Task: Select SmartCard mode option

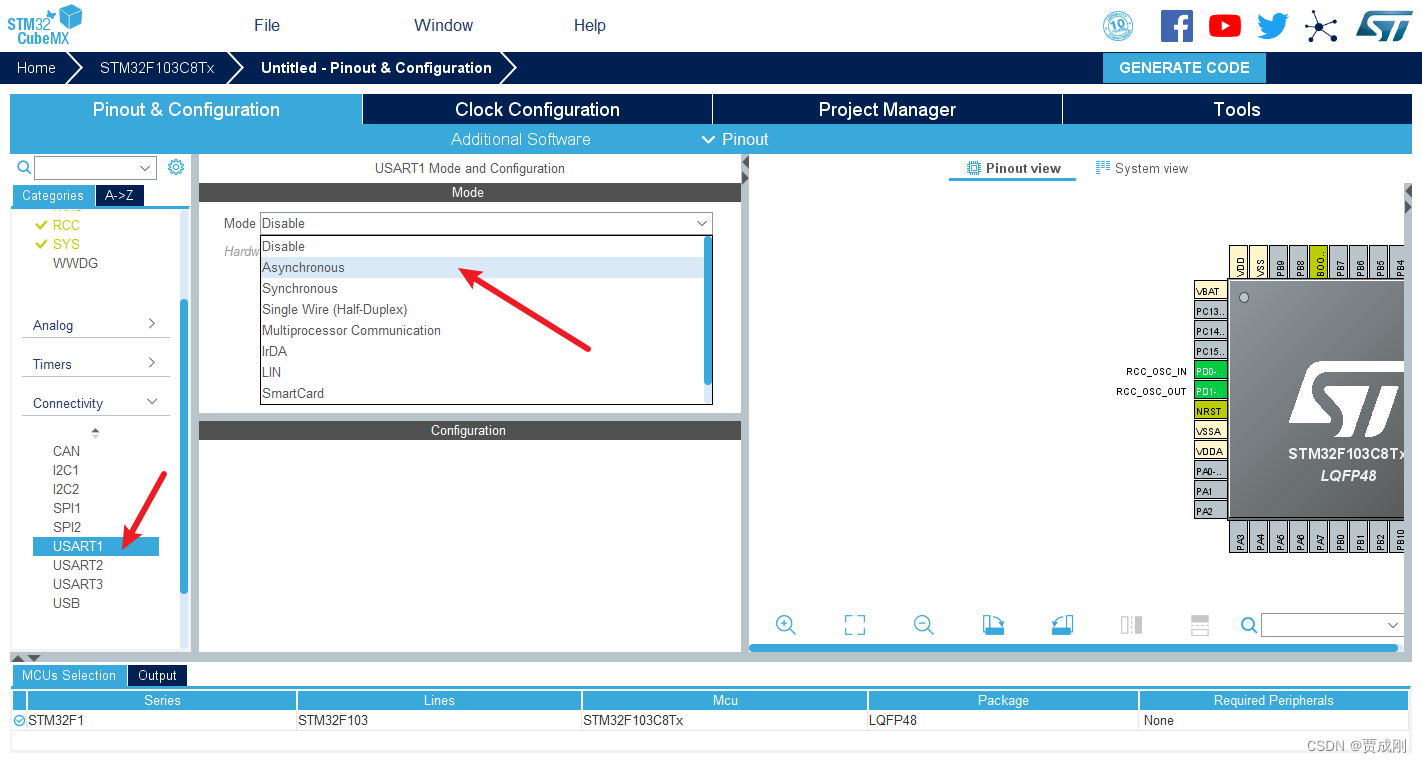Action: pyautogui.click(x=482, y=393)
